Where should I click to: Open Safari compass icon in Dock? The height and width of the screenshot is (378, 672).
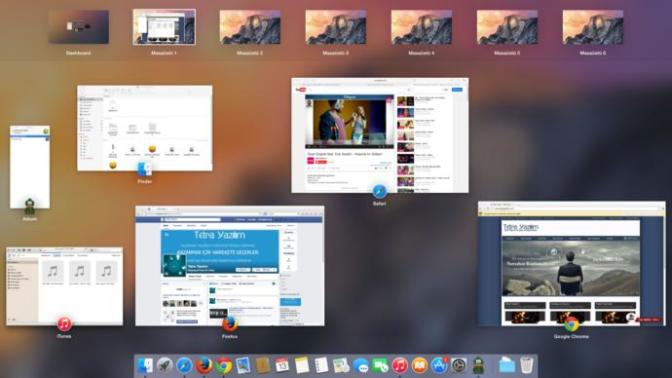tap(184, 366)
